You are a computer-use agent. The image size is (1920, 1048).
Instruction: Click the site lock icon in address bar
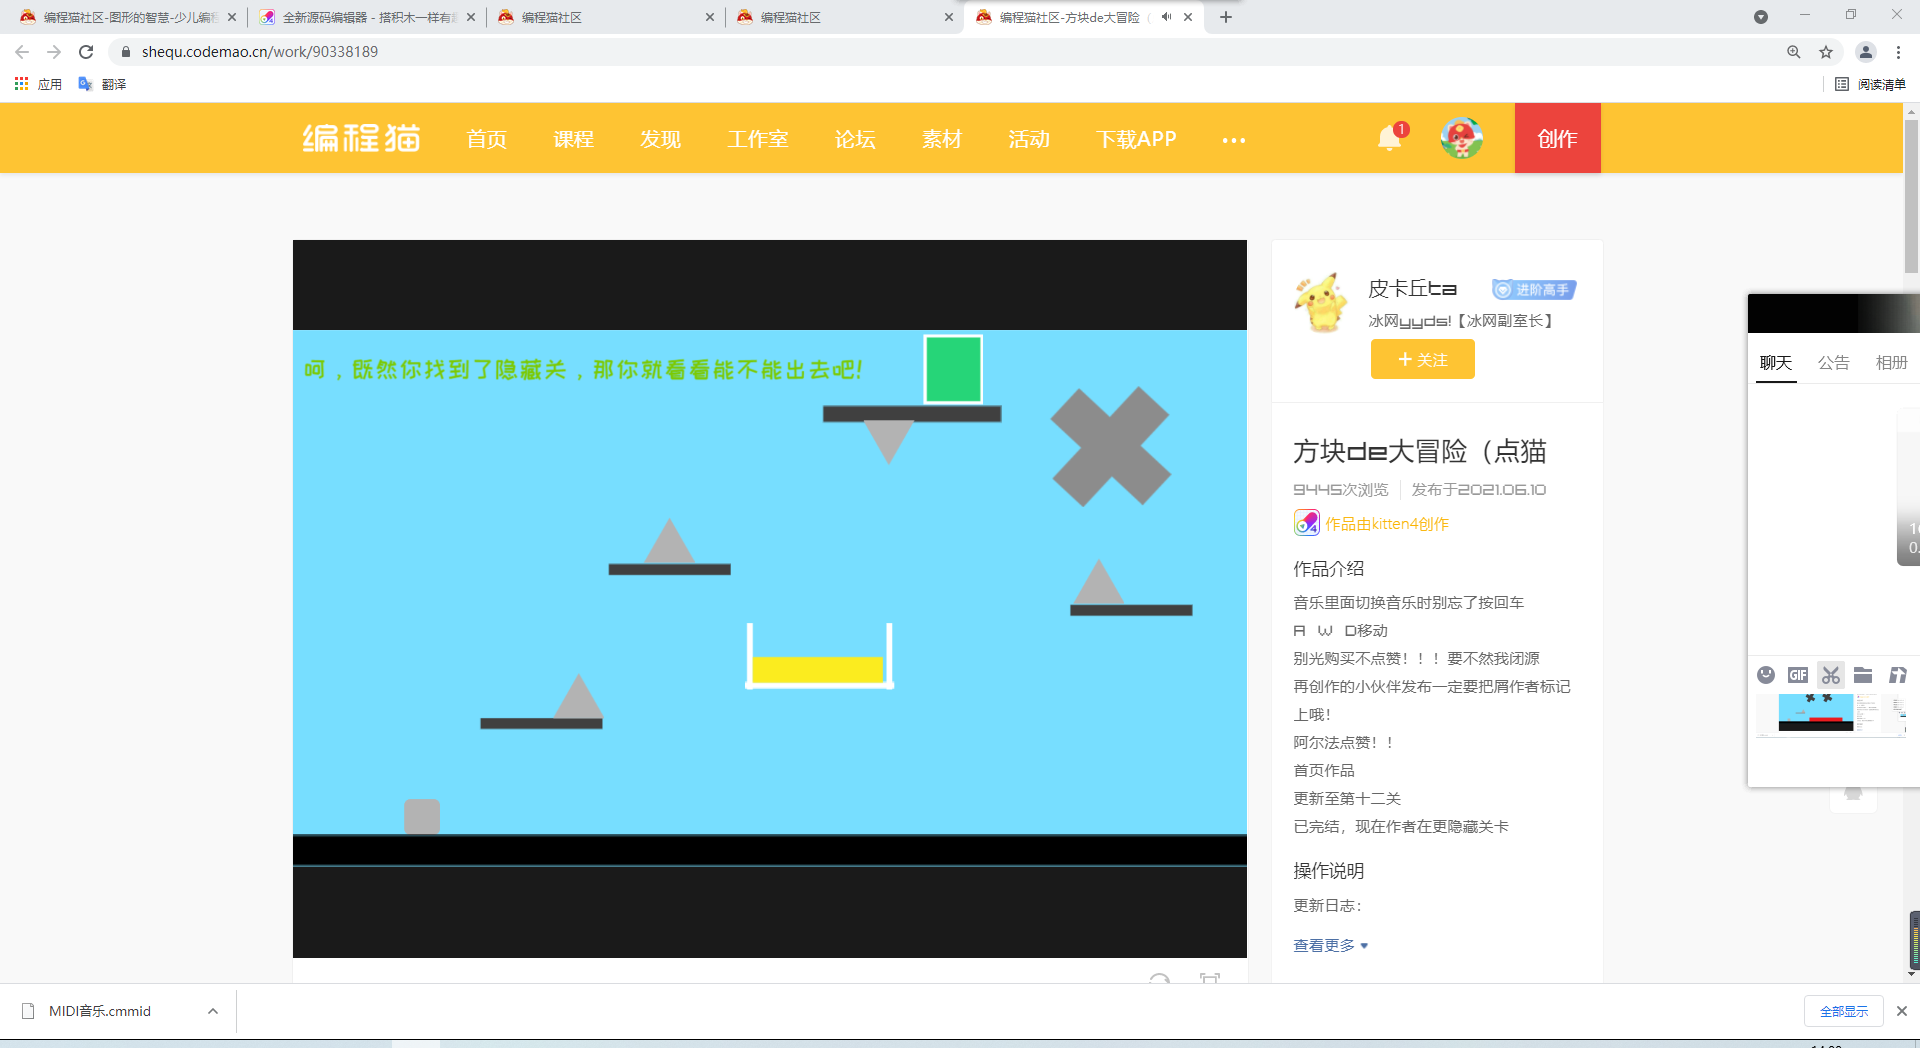(x=126, y=52)
